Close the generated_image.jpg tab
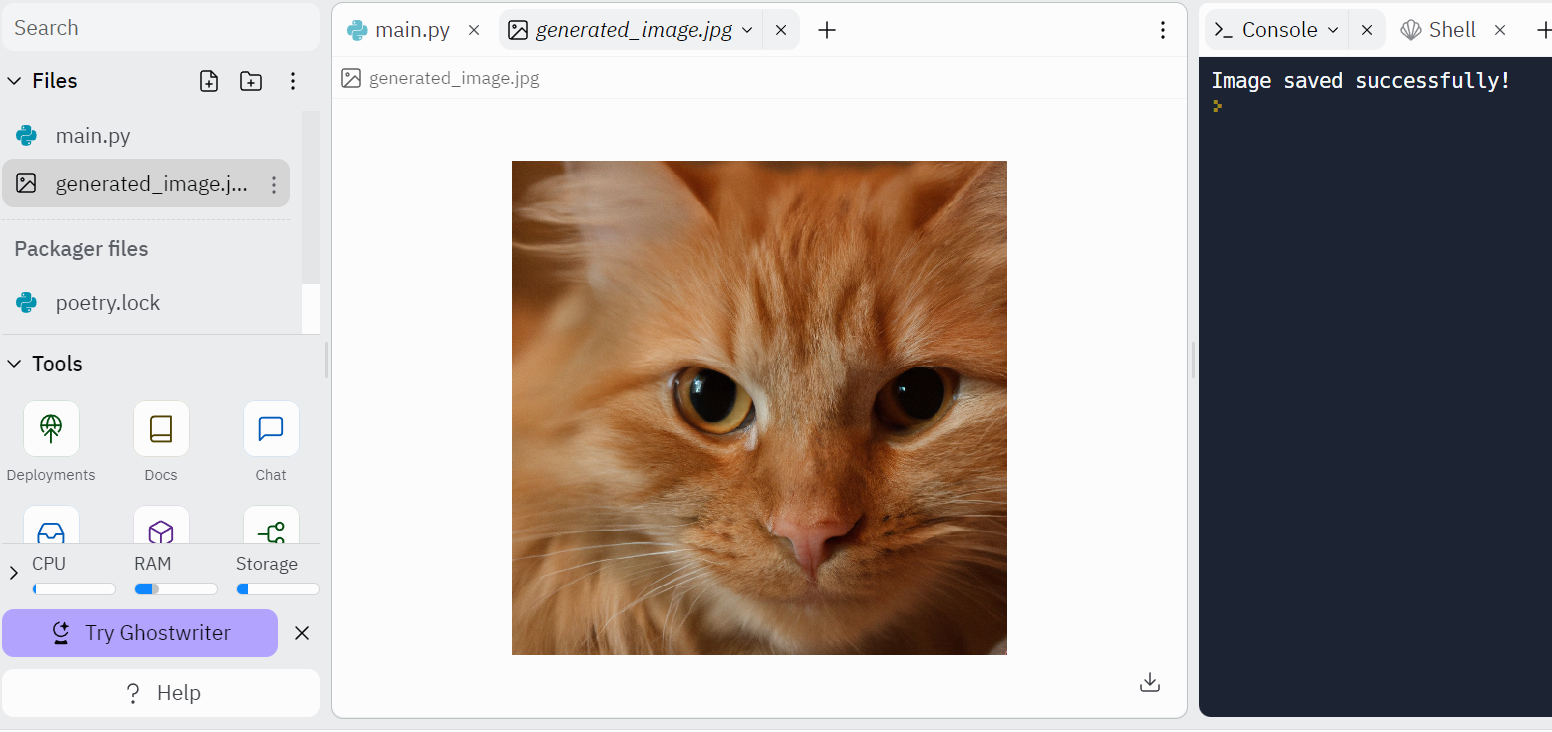This screenshot has height=732, width=1552. [781, 30]
